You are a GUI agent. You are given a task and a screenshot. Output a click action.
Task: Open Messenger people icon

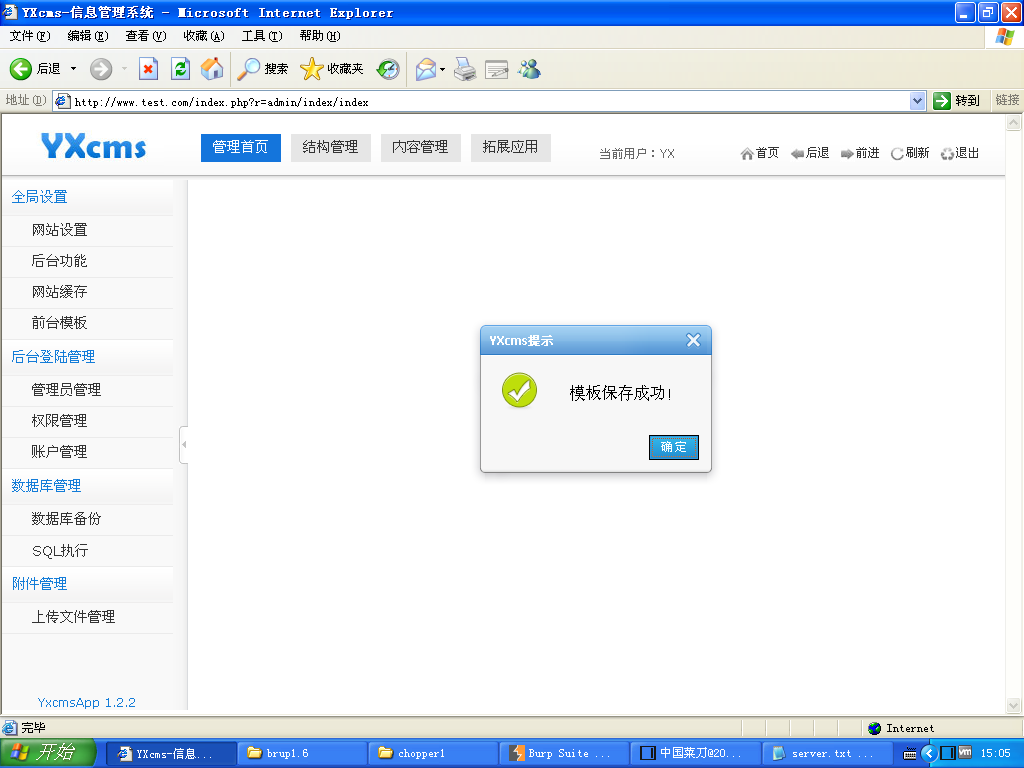(x=529, y=69)
